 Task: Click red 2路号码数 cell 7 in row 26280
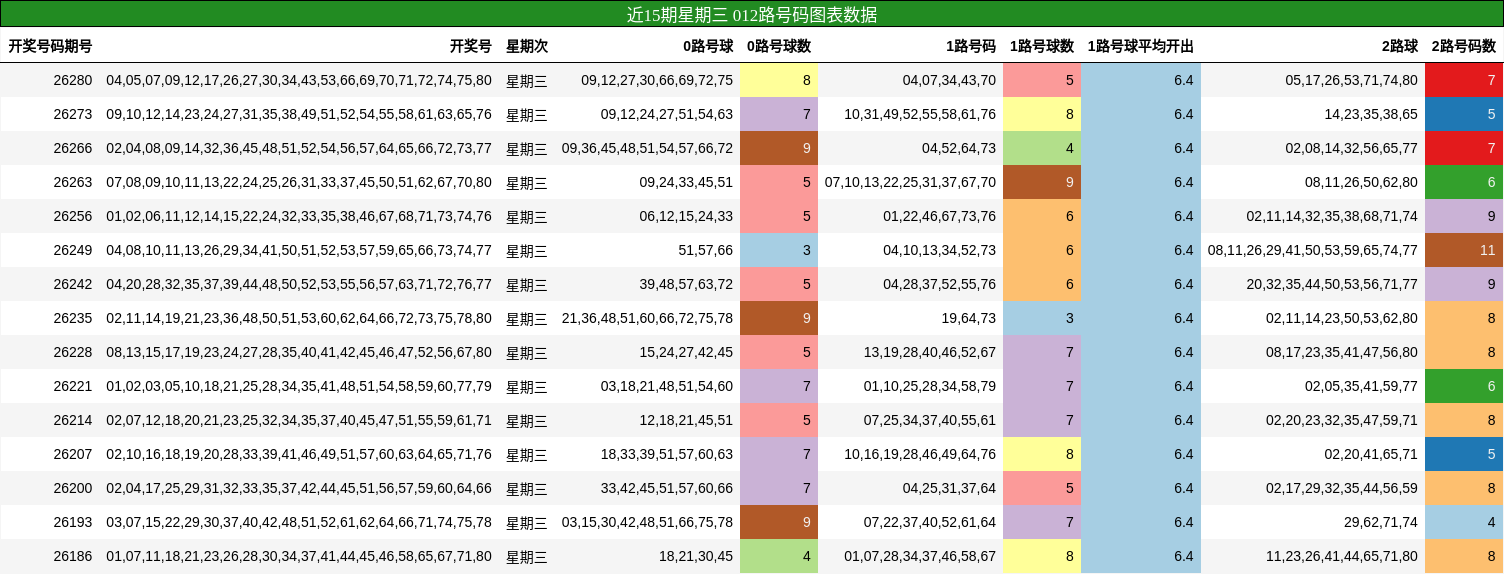pos(1464,80)
